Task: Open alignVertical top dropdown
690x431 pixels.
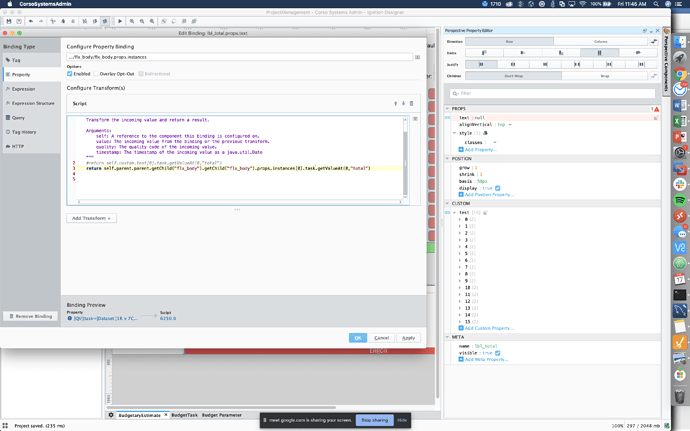Action: [510, 125]
